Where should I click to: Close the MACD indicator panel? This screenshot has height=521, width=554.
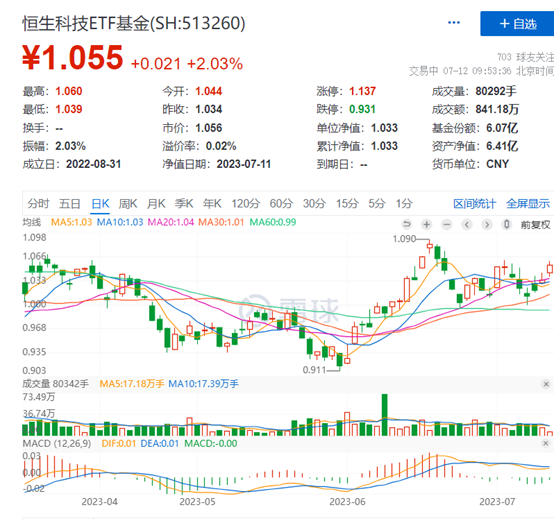(x=546, y=443)
